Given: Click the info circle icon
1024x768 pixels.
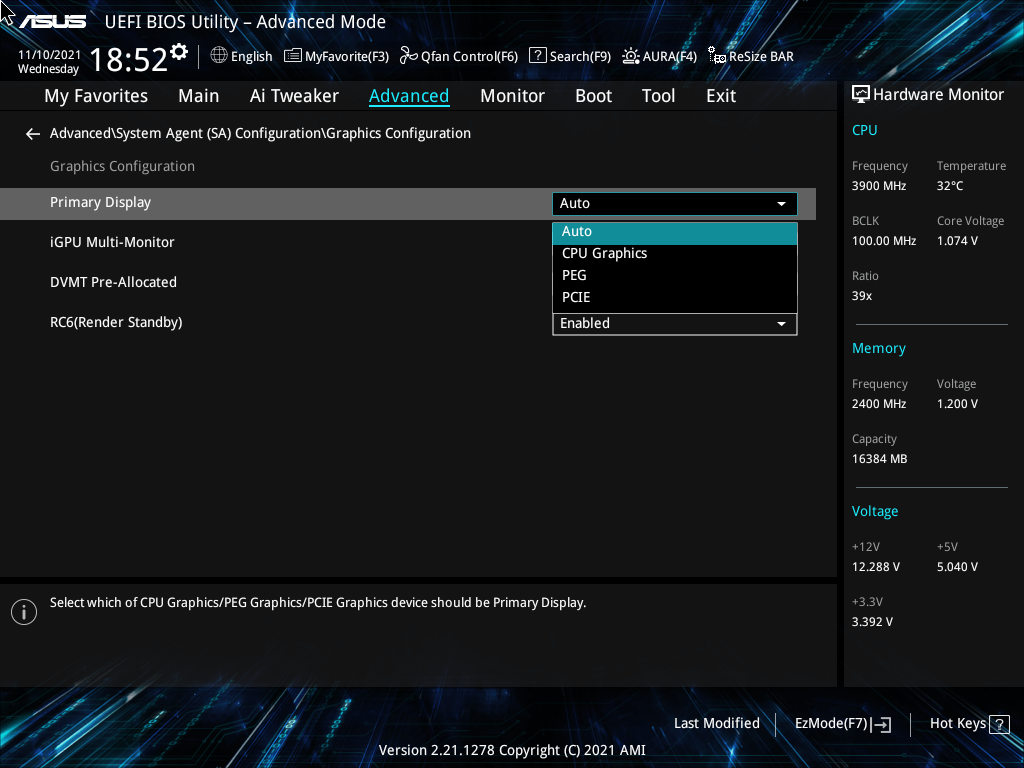Looking at the screenshot, I should coord(24,612).
